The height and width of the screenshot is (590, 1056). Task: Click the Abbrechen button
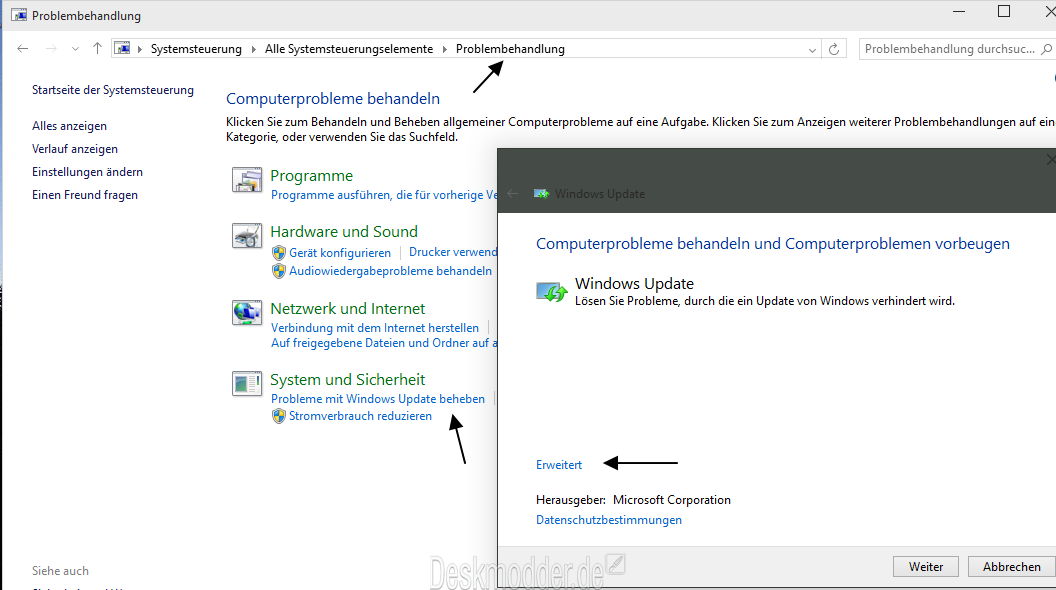tap(1012, 566)
